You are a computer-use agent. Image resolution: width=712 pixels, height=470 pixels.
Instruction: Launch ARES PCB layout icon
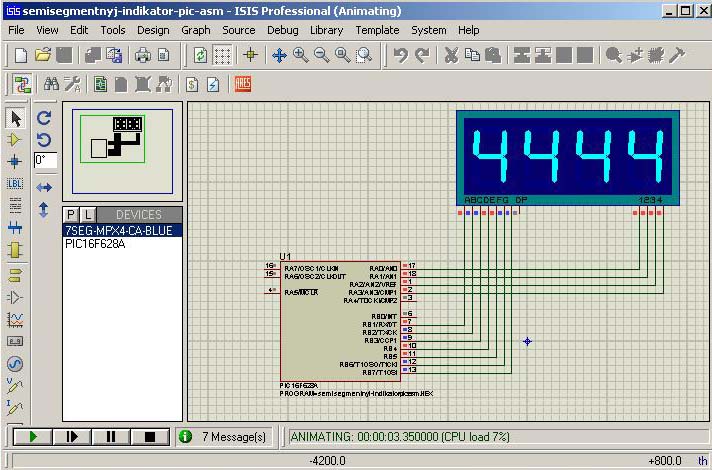pyautogui.click(x=242, y=84)
